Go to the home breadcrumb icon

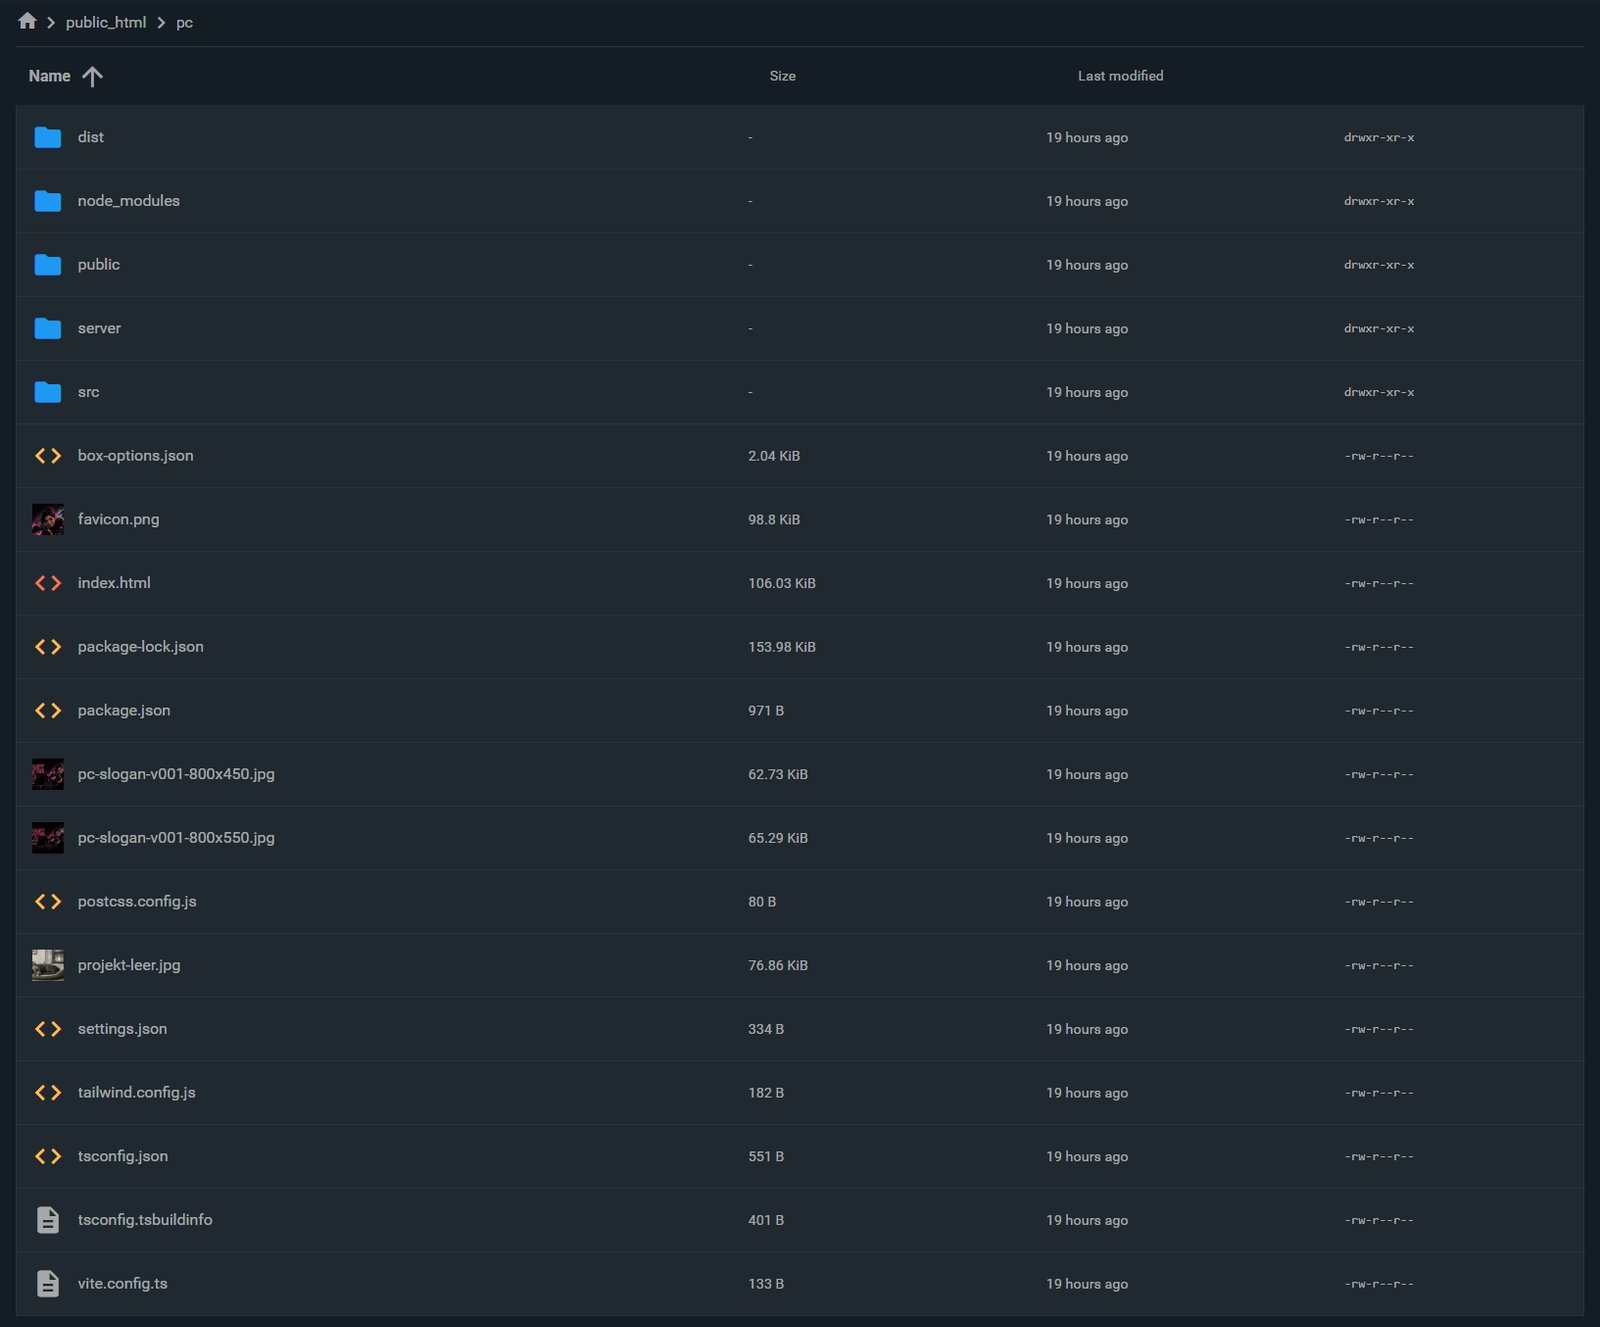[x=27, y=21]
